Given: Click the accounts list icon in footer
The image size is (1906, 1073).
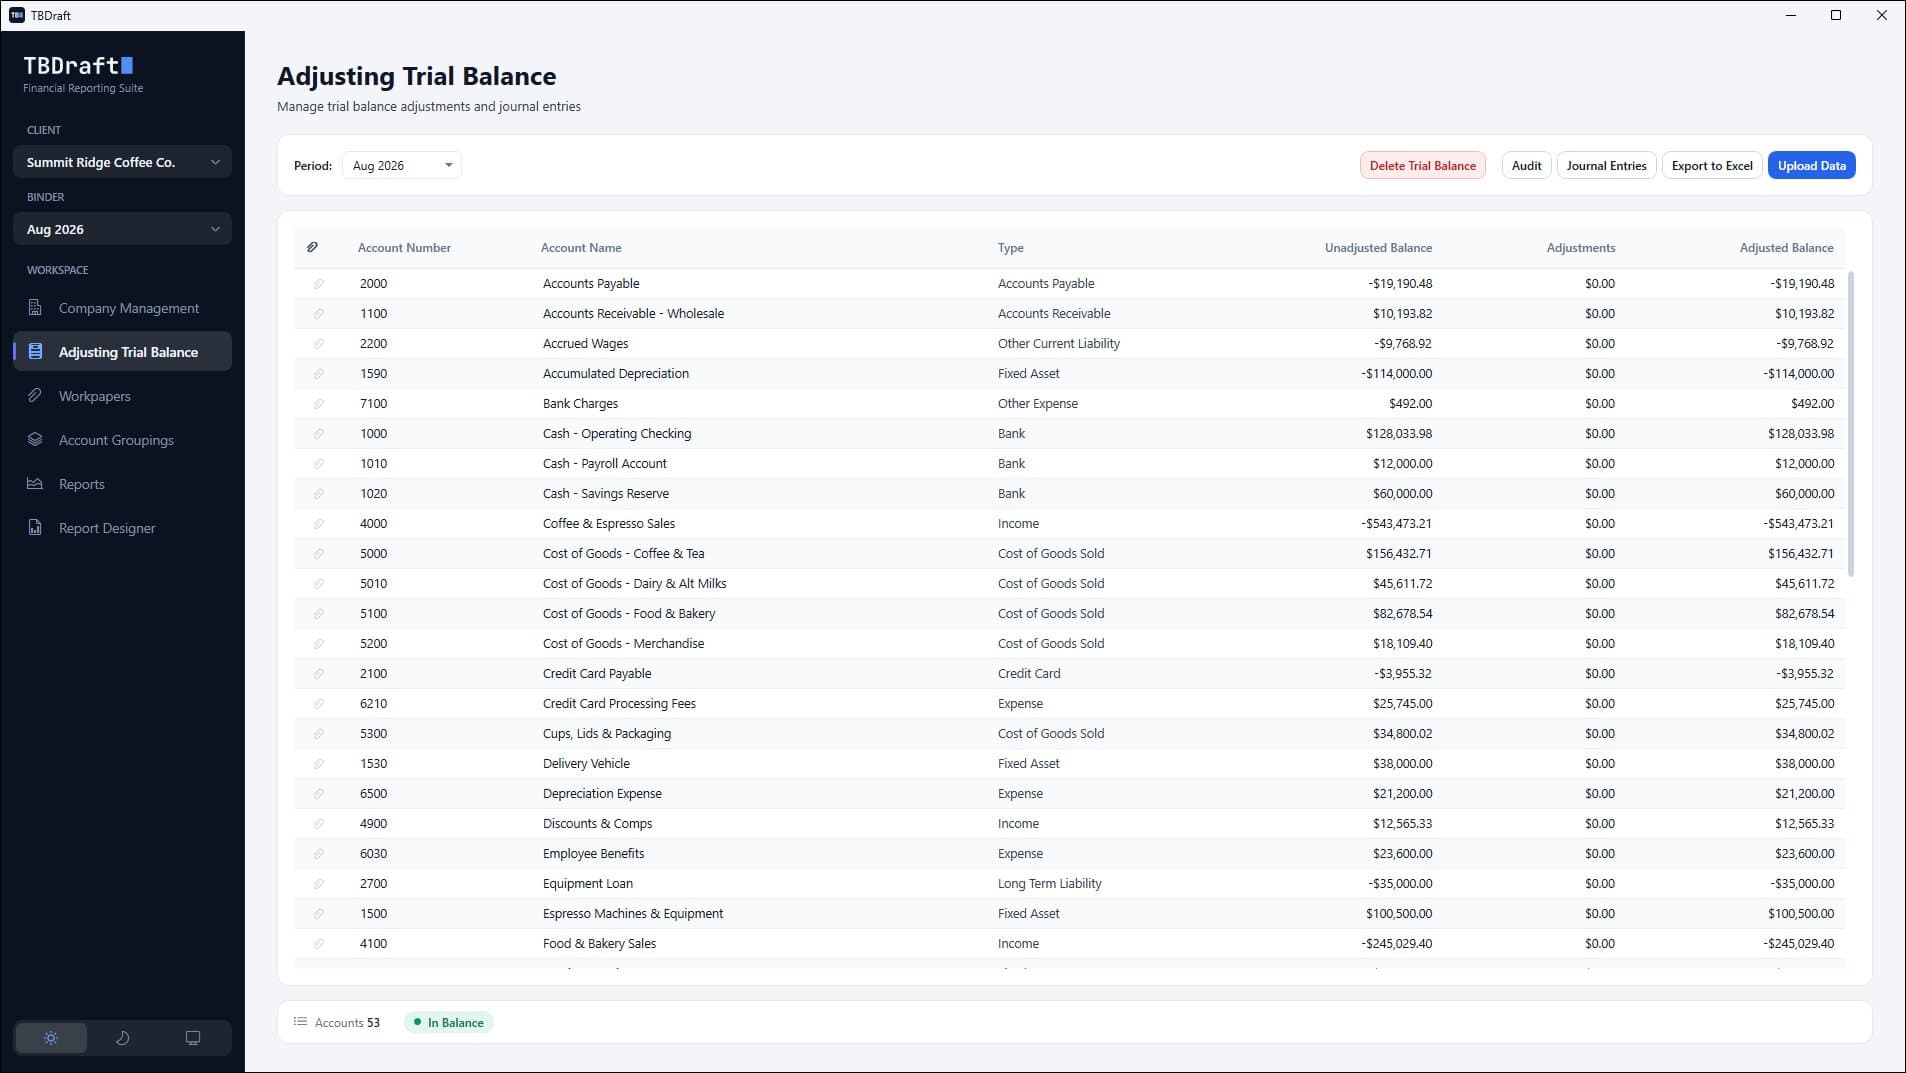Looking at the screenshot, I should pyautogui.click(x=300, y=1022).
